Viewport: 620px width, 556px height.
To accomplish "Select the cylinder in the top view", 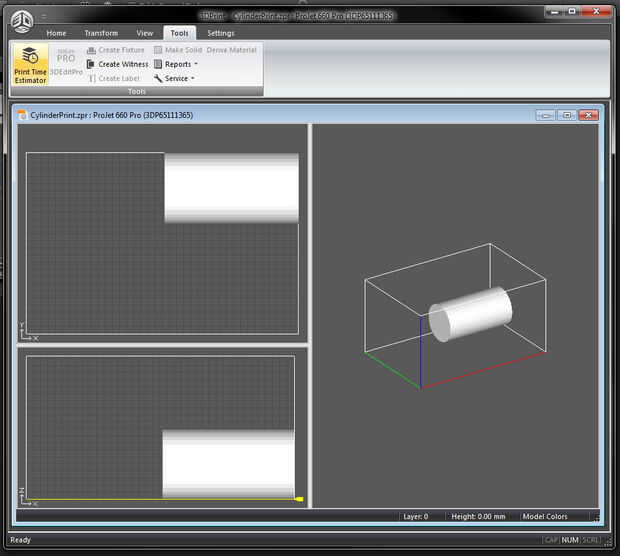I will coord(231,188).
